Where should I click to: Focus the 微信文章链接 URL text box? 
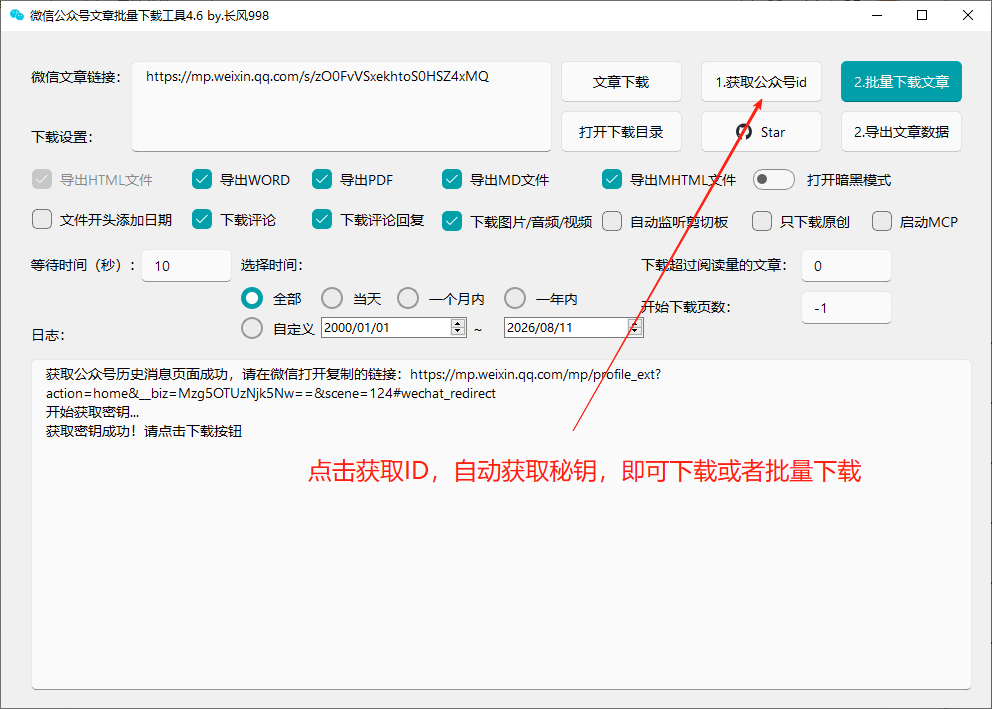(x=341, y=106)
